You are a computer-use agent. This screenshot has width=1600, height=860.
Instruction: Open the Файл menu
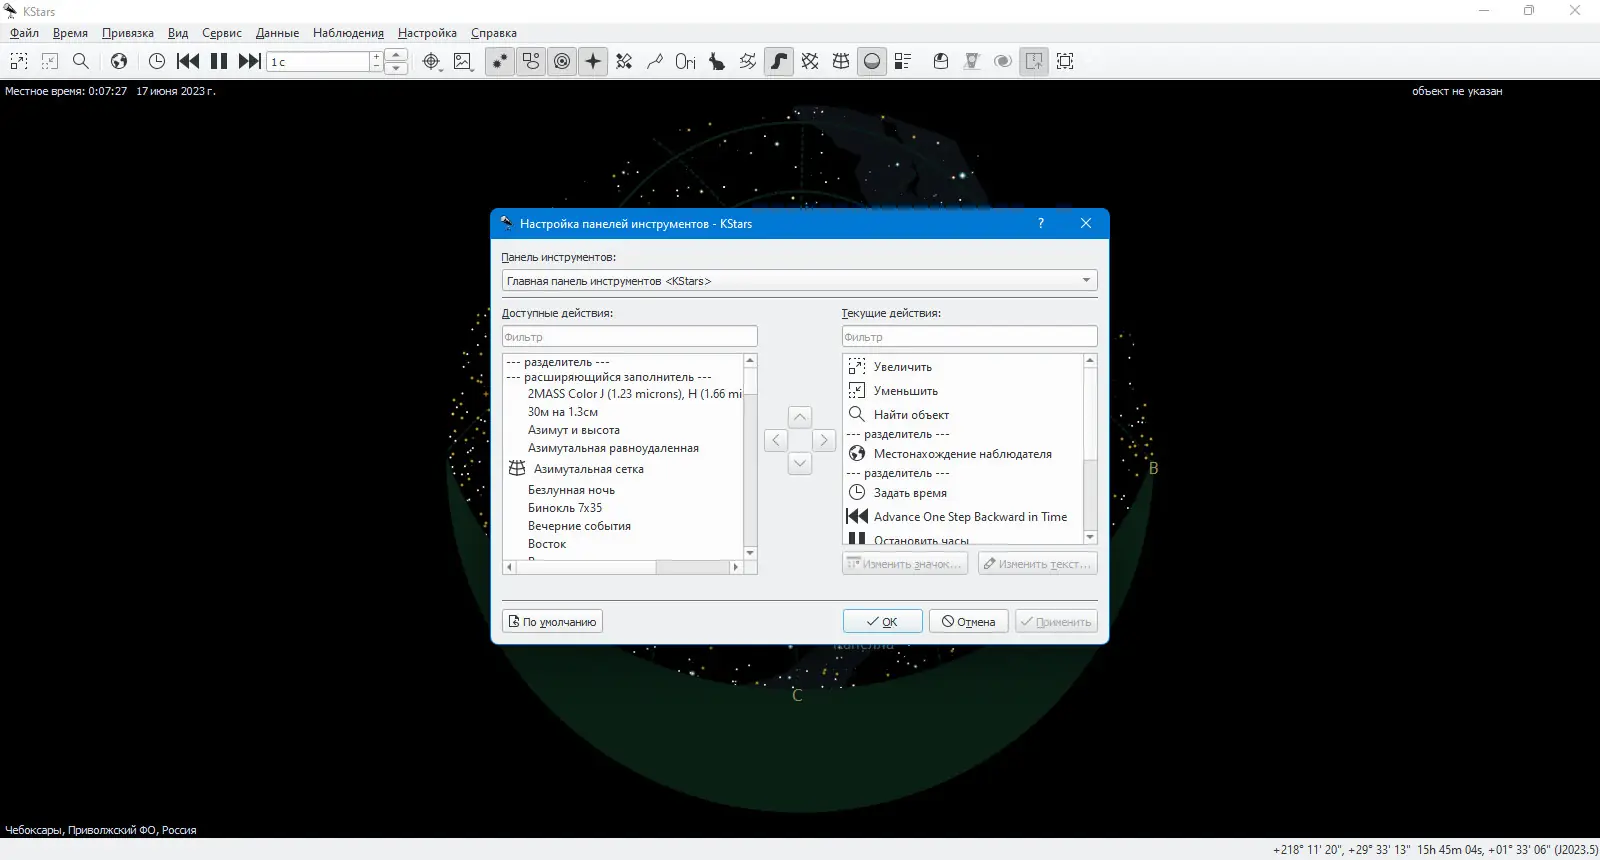pos(24,33)
